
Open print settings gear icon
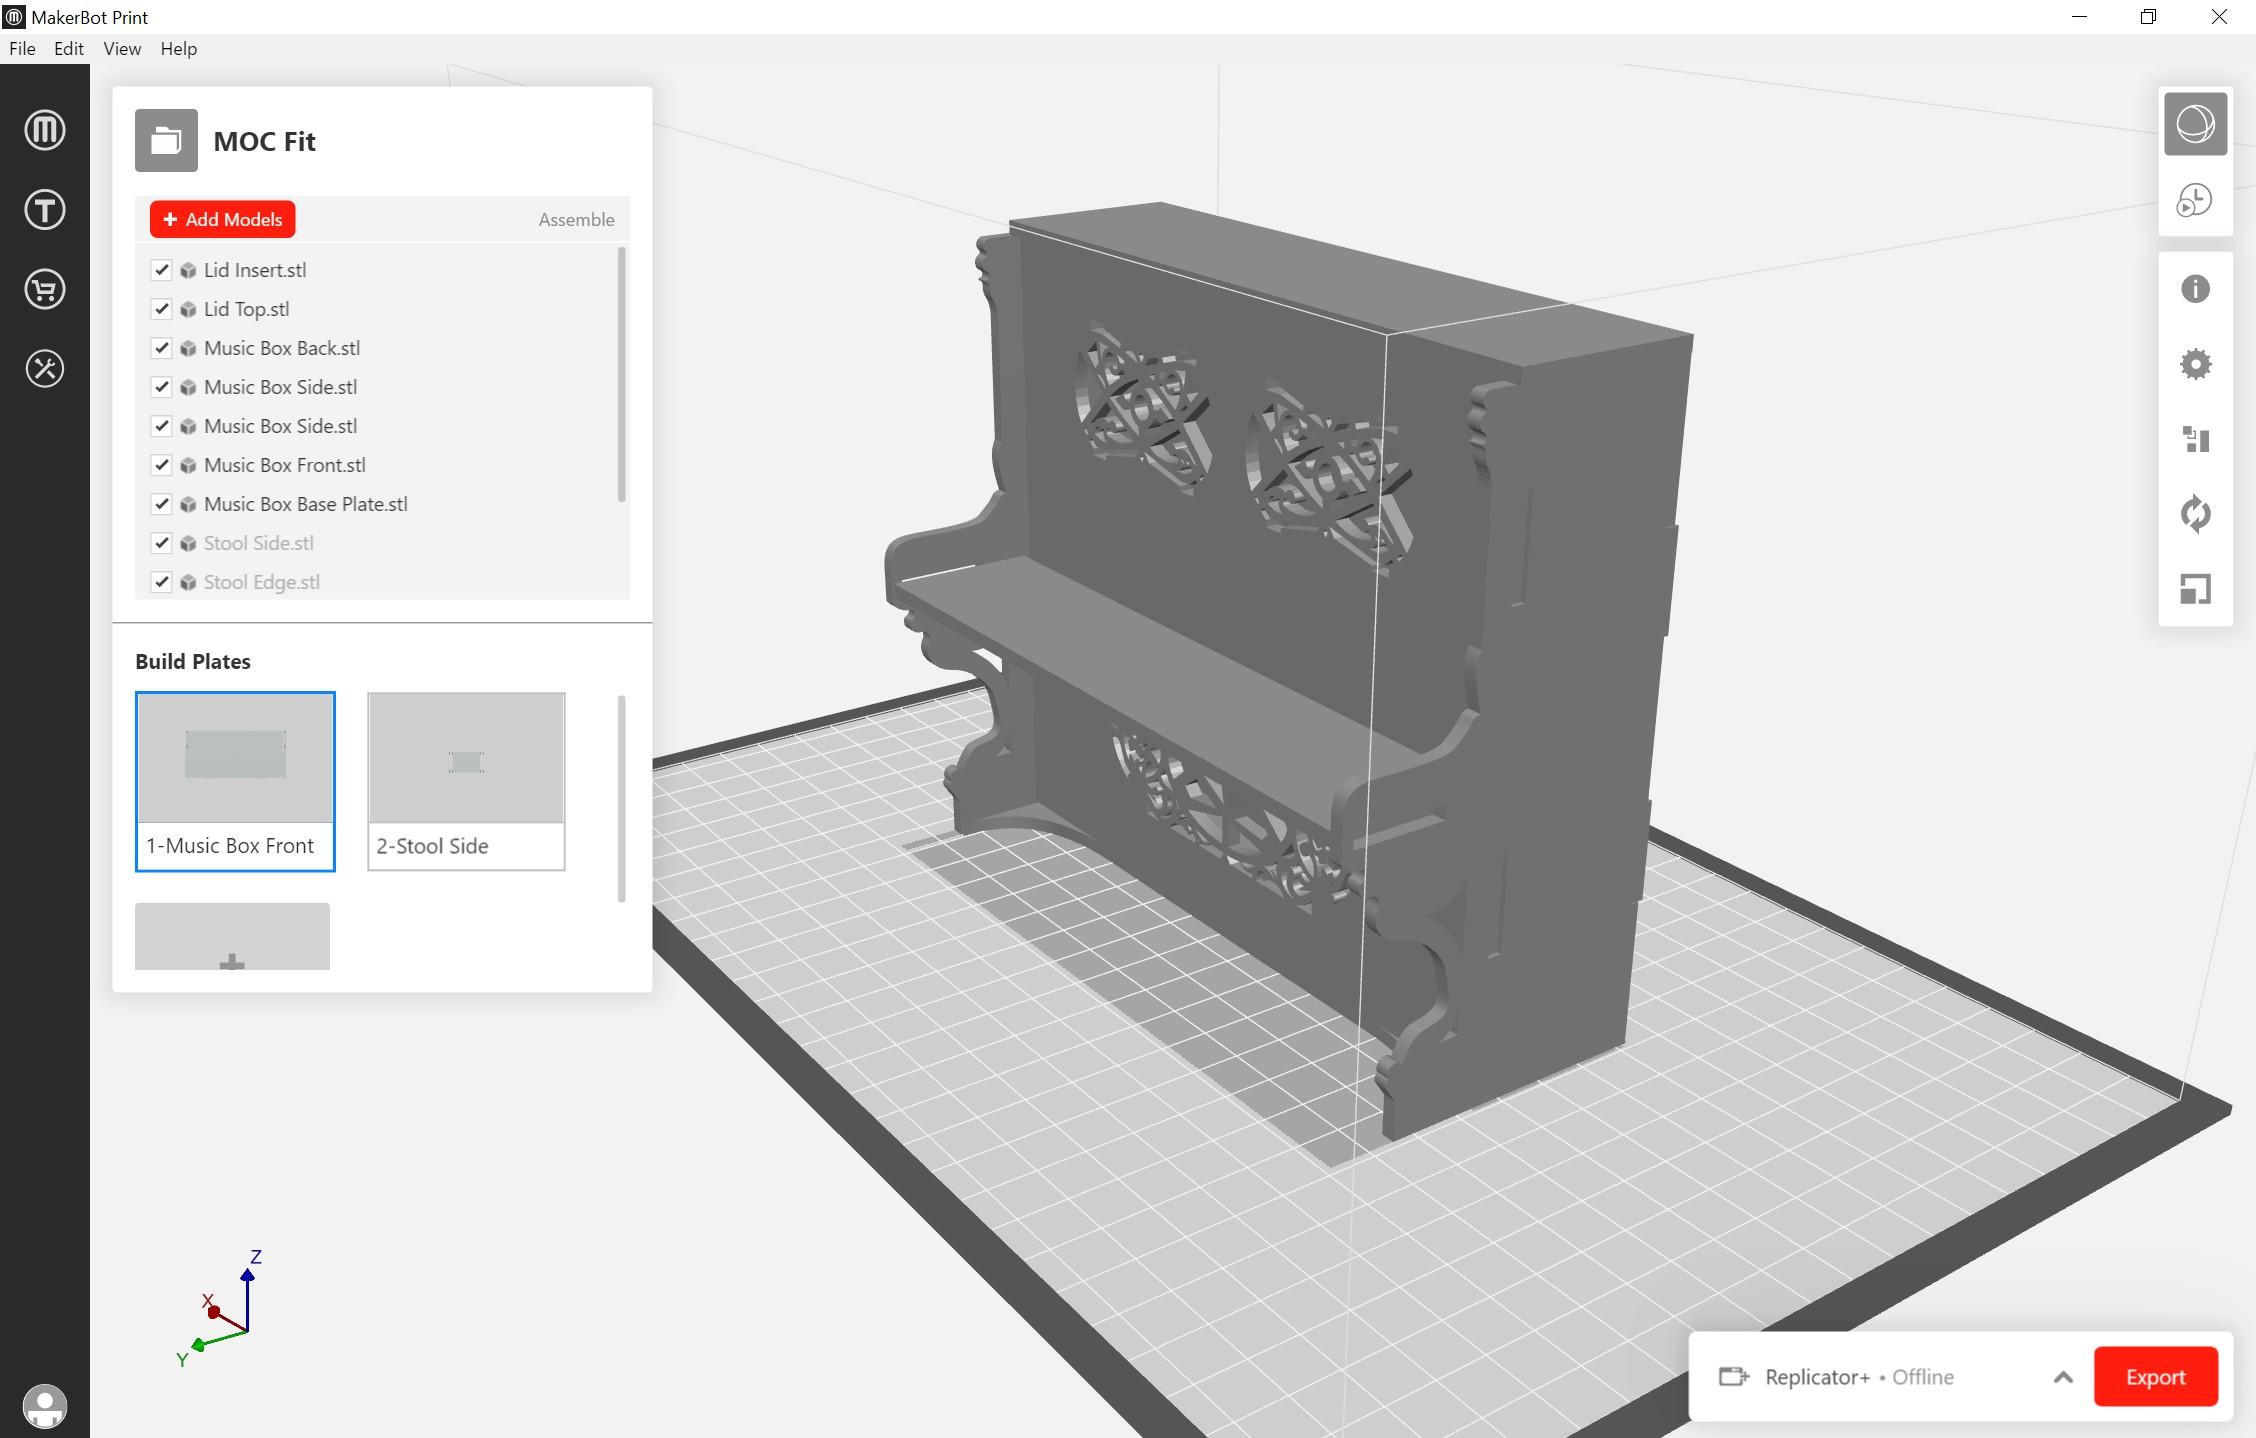coord(2195,364)
